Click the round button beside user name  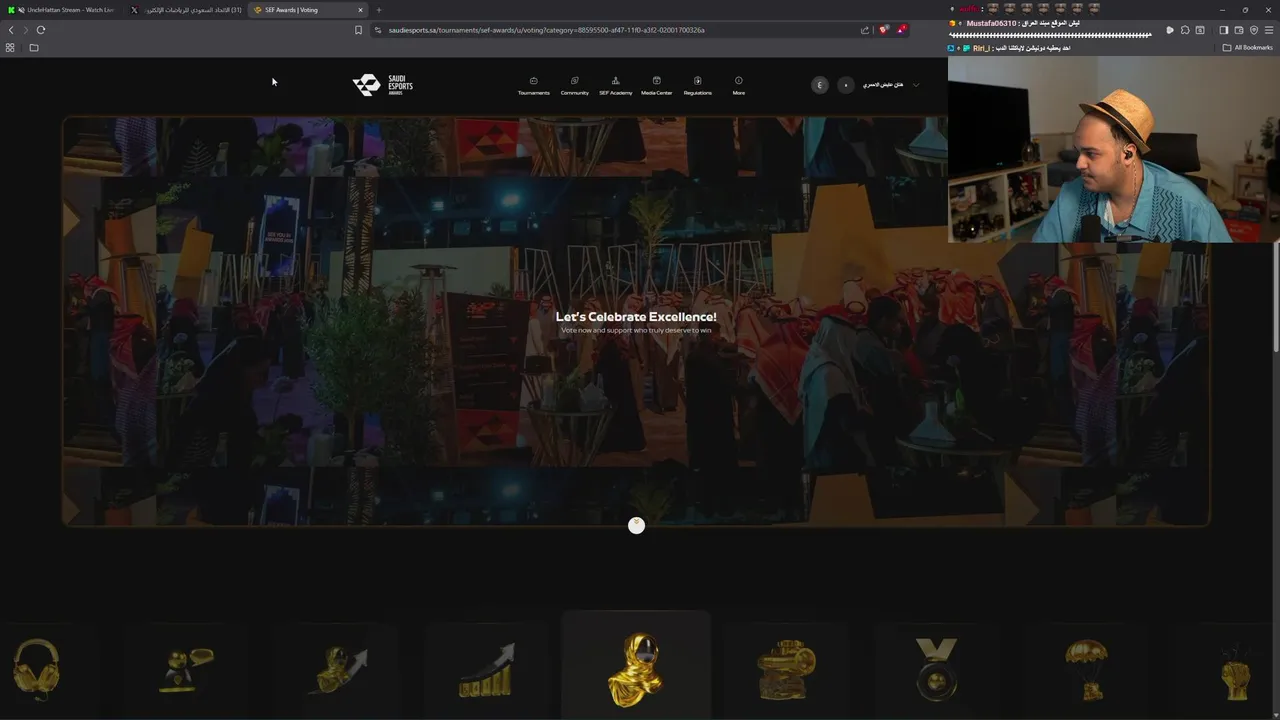coord(846,85)
